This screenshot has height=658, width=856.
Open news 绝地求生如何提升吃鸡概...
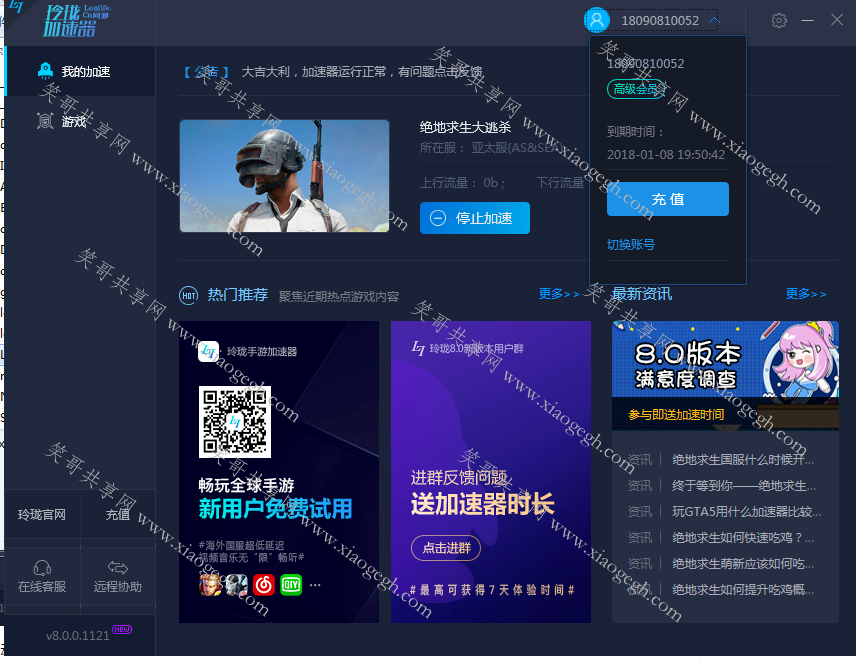click(x=742, y=590)
